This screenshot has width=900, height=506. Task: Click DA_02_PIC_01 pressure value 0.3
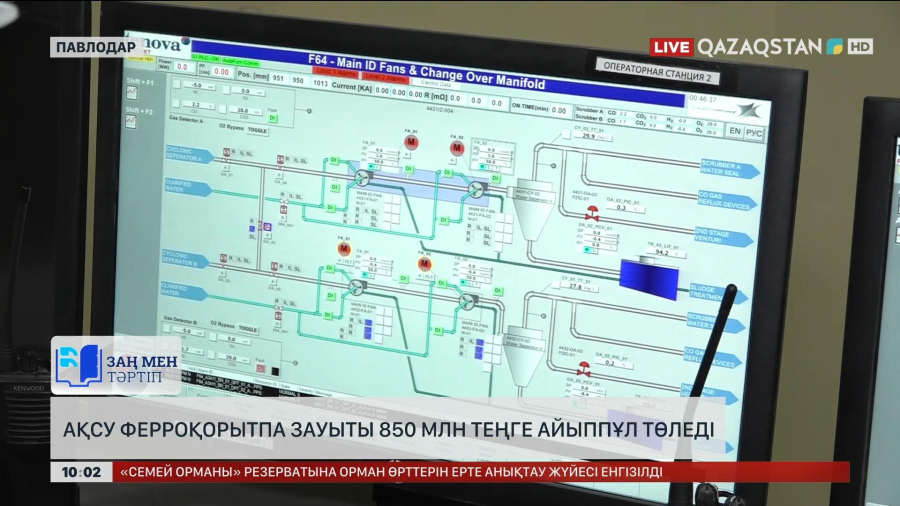tap(626, 208)
